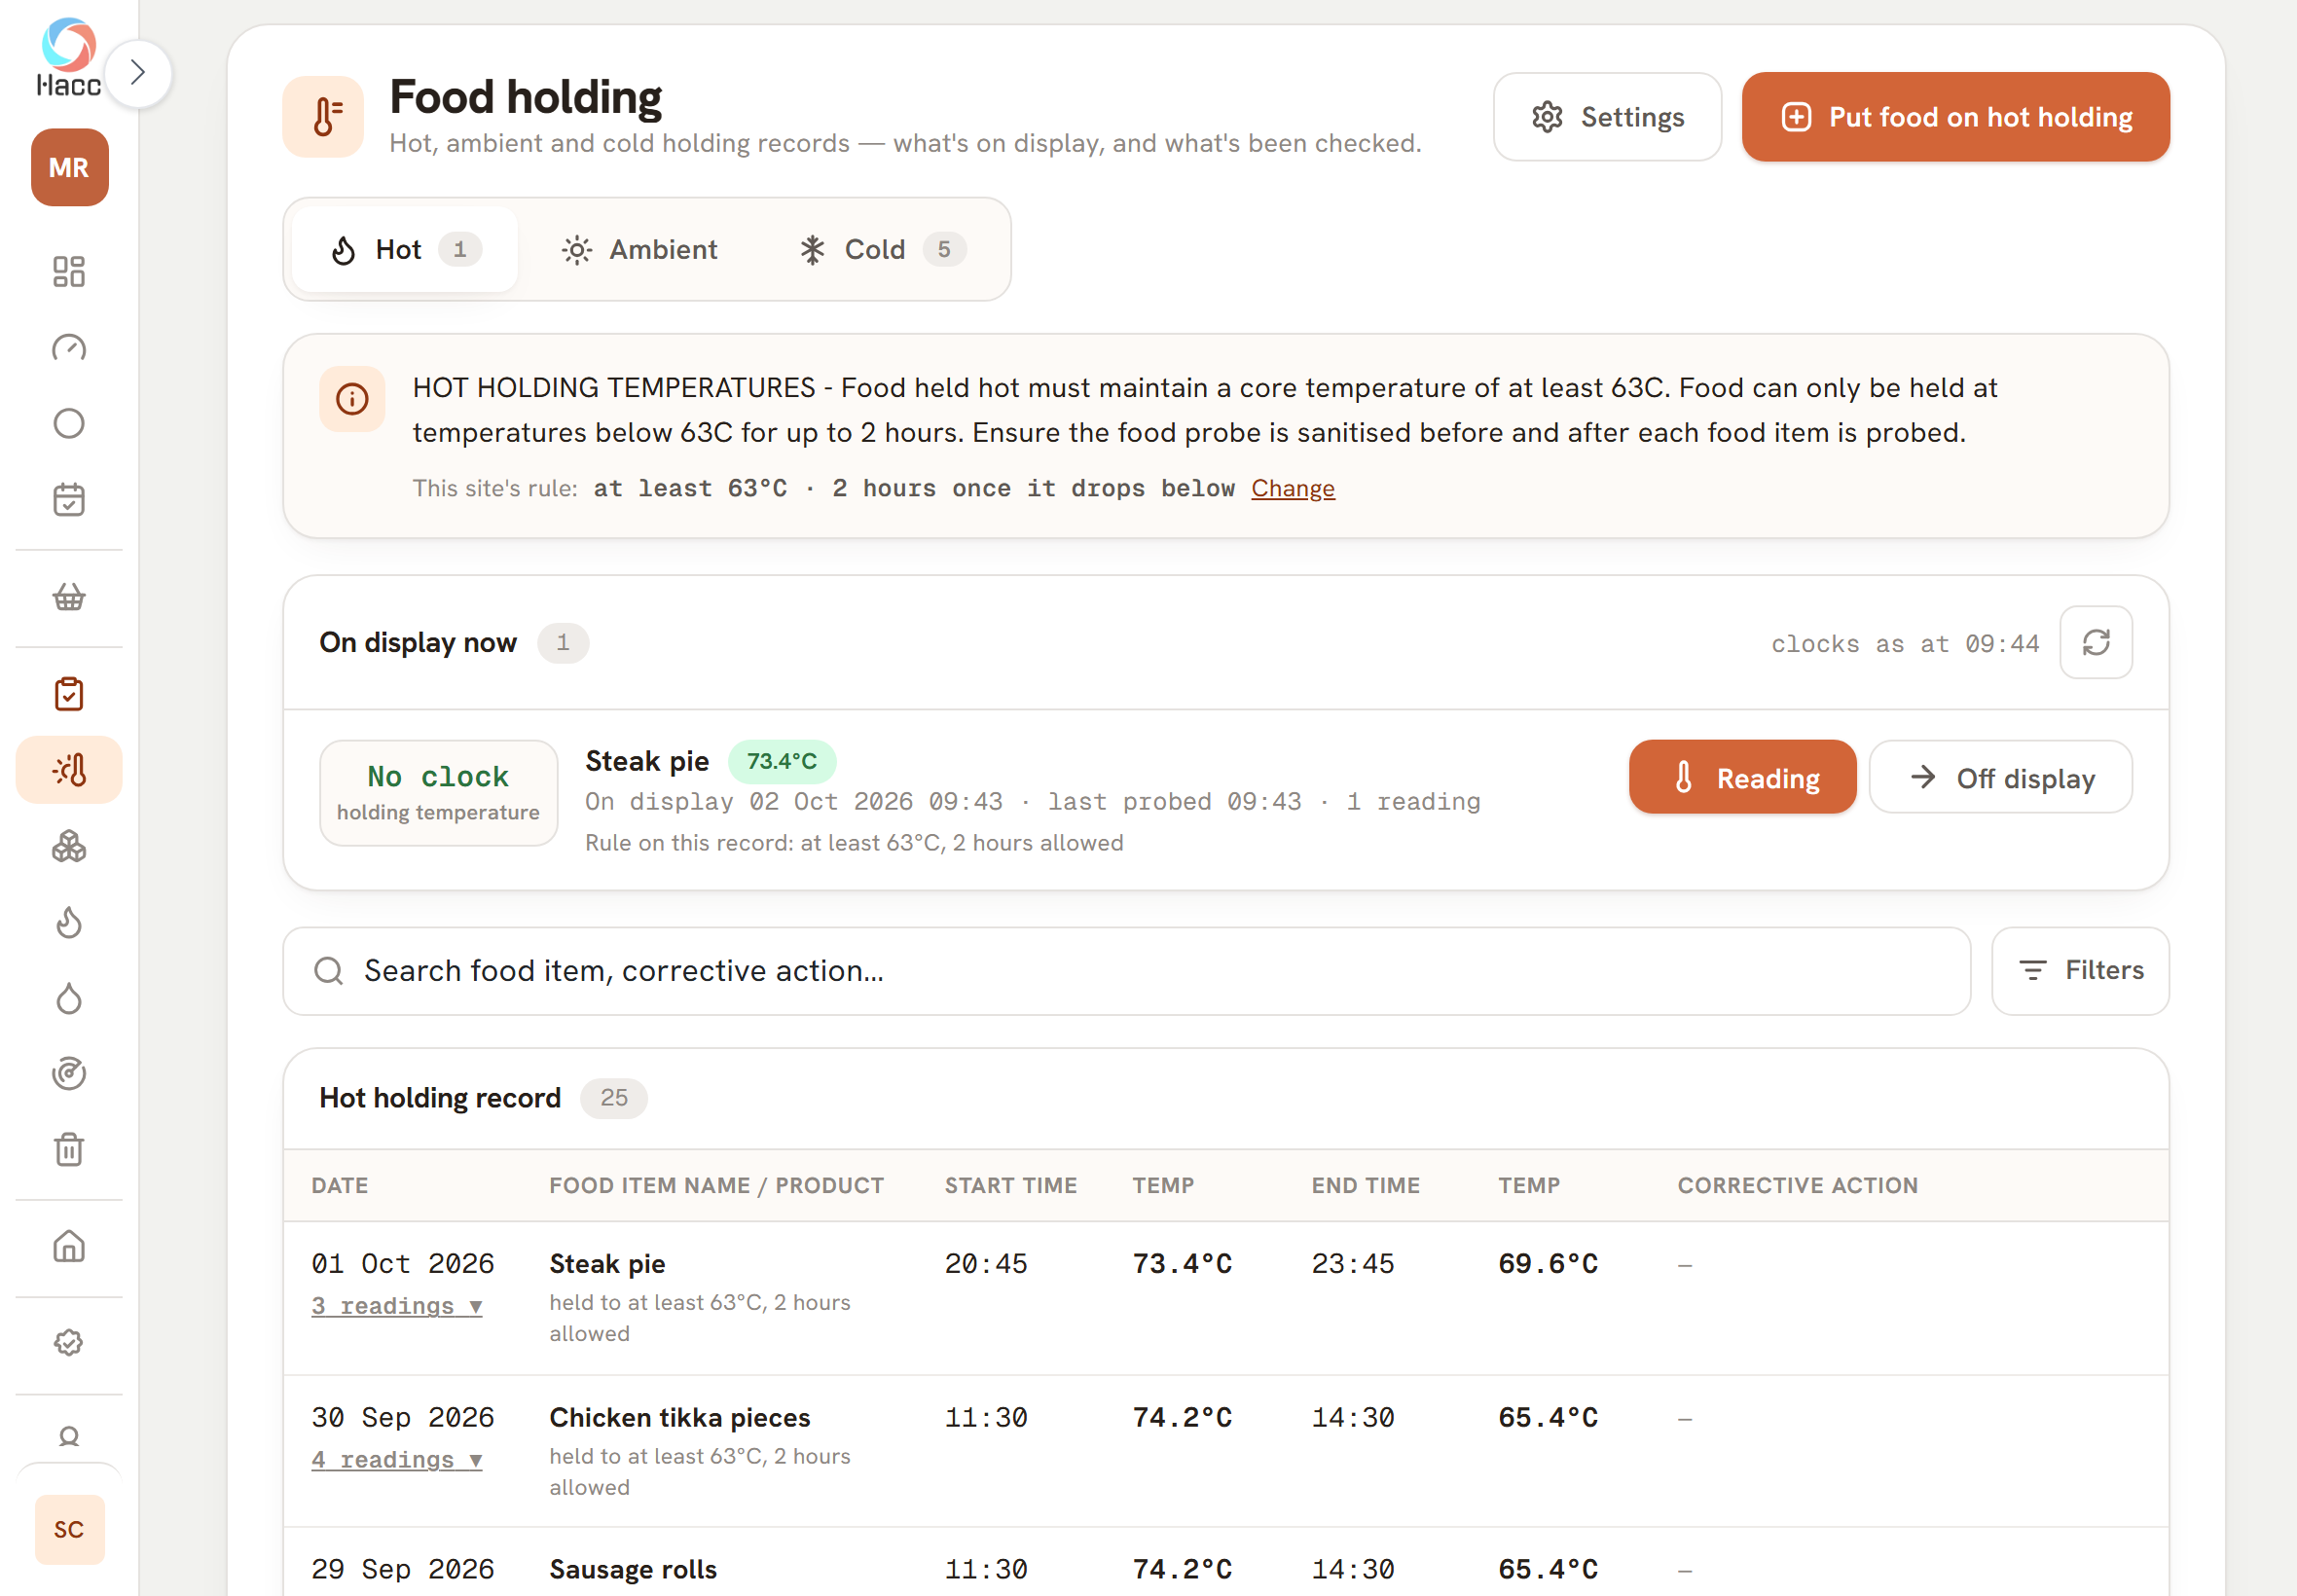Click the 69.6°C end temperature cell
This screenshot has width=2297, height=1596.
[x=1547, y=1264]
